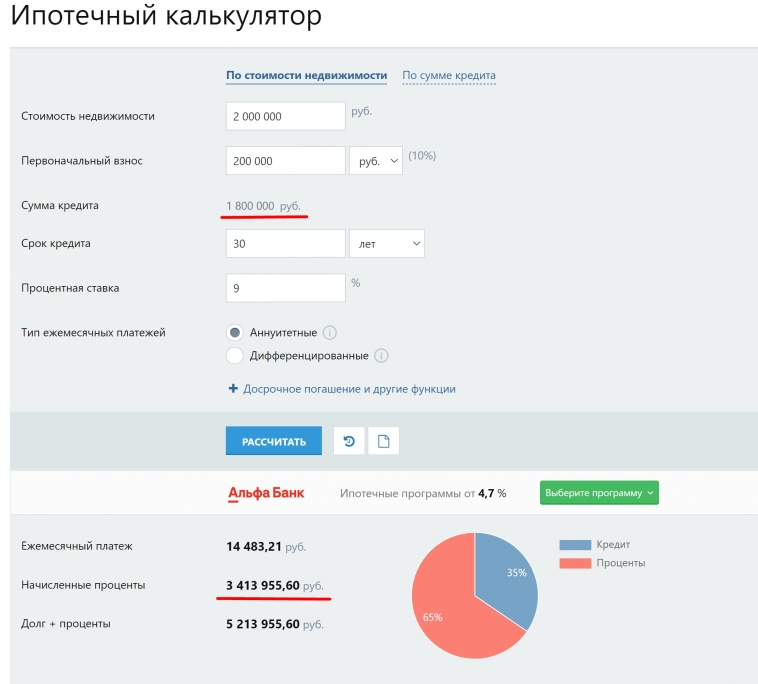Screen dimensions: 758x684
Task: Click the Срок кредита input field
Action: (x=285, y=243)
